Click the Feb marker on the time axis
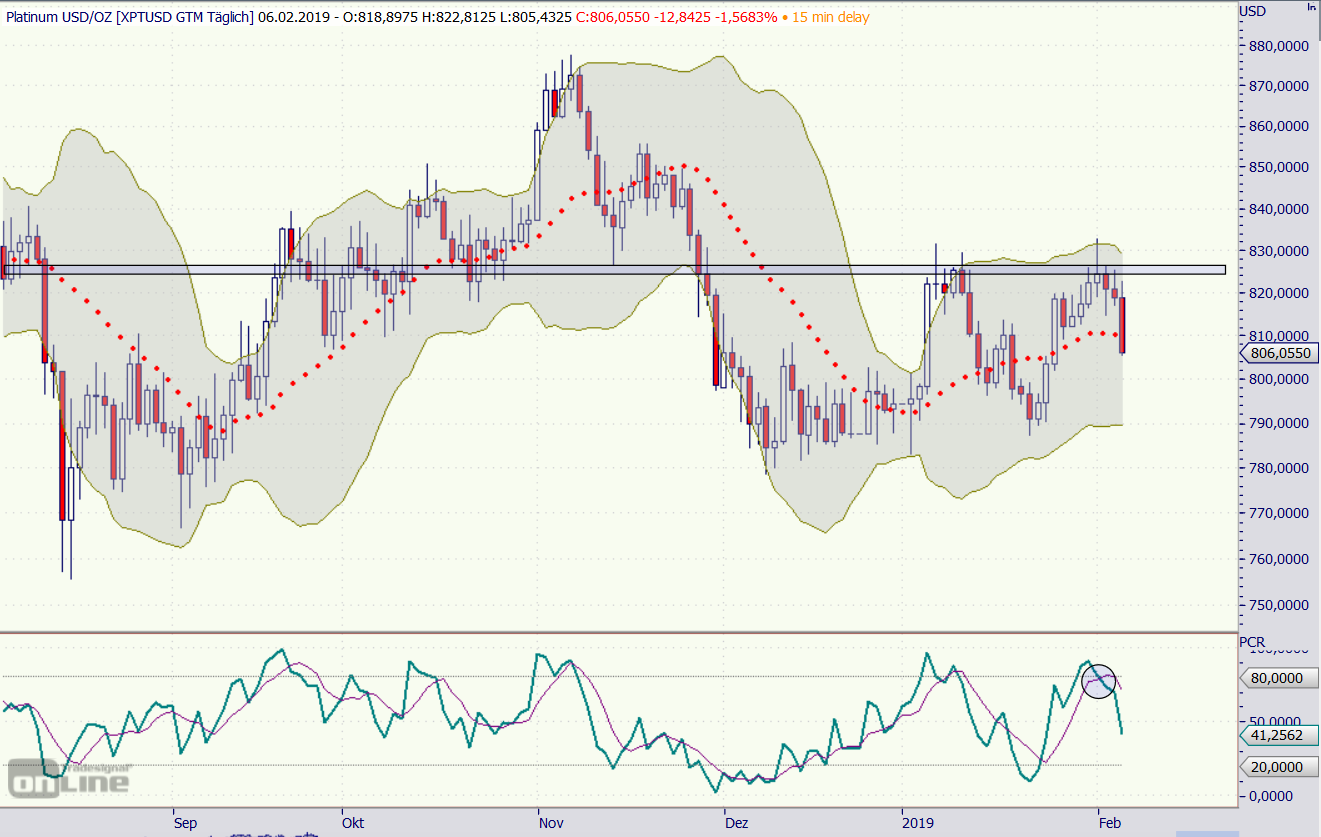This screenshot has height=837, width=1321. [x=1109, y=823]
